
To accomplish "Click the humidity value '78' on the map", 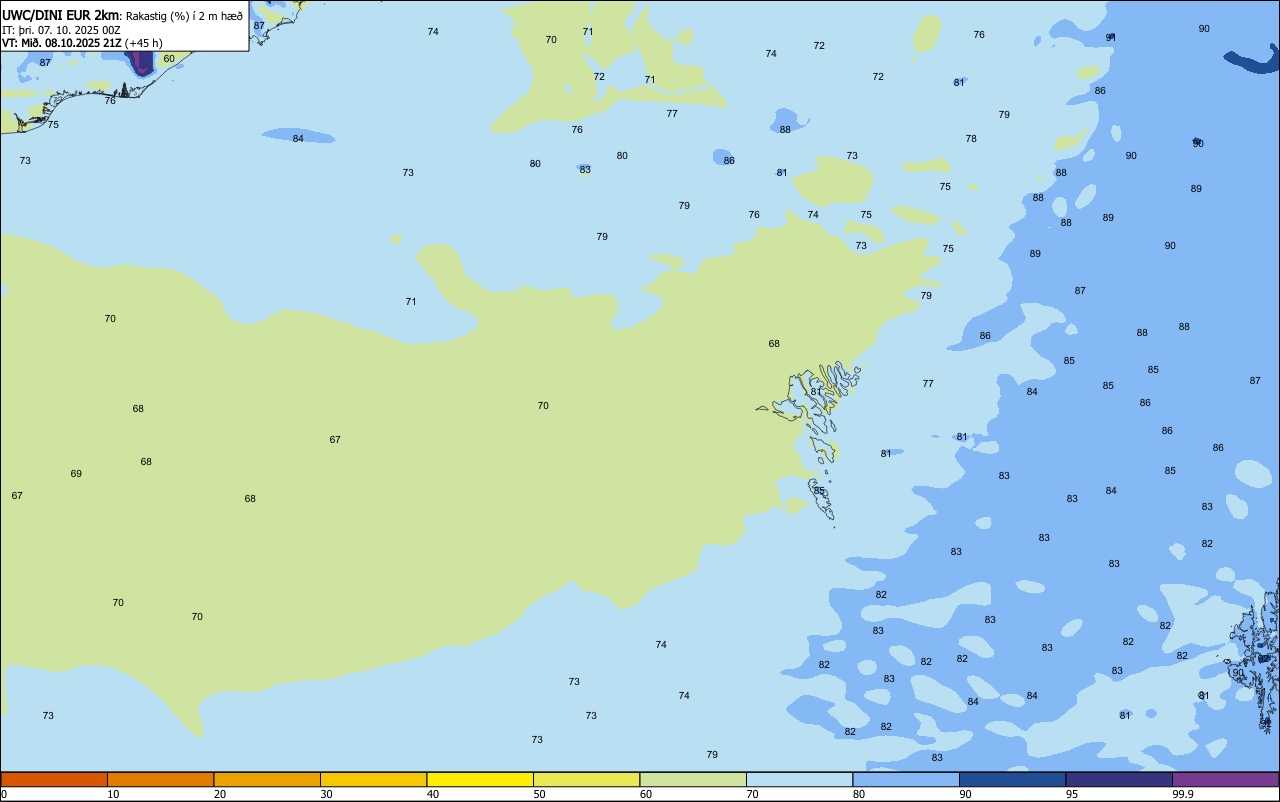I will tap(971, 139).
